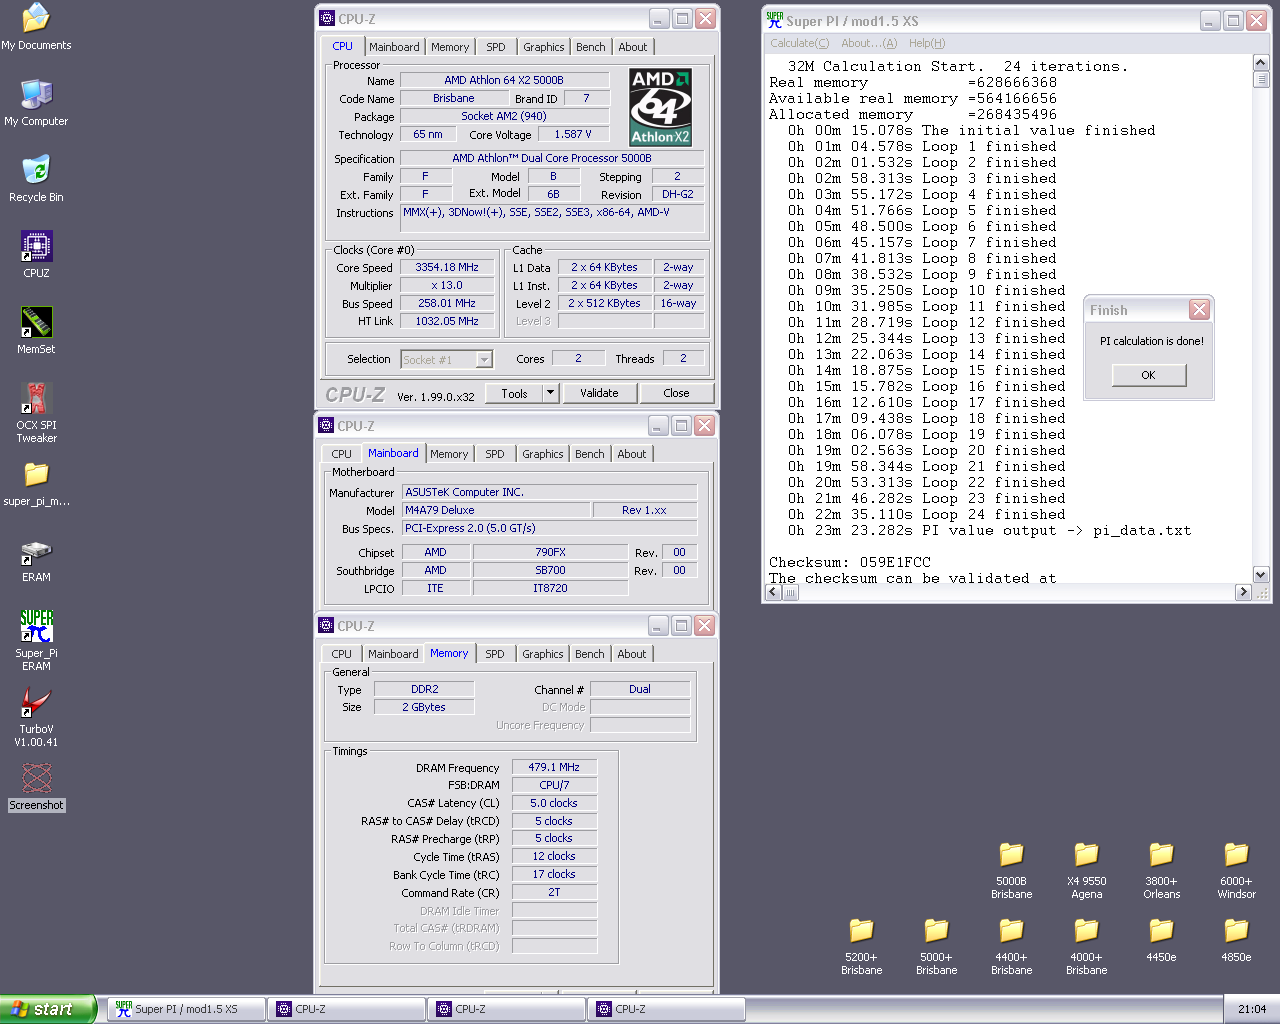
Task: Open super_pi_m... folder on desktop
Action: 36,483
